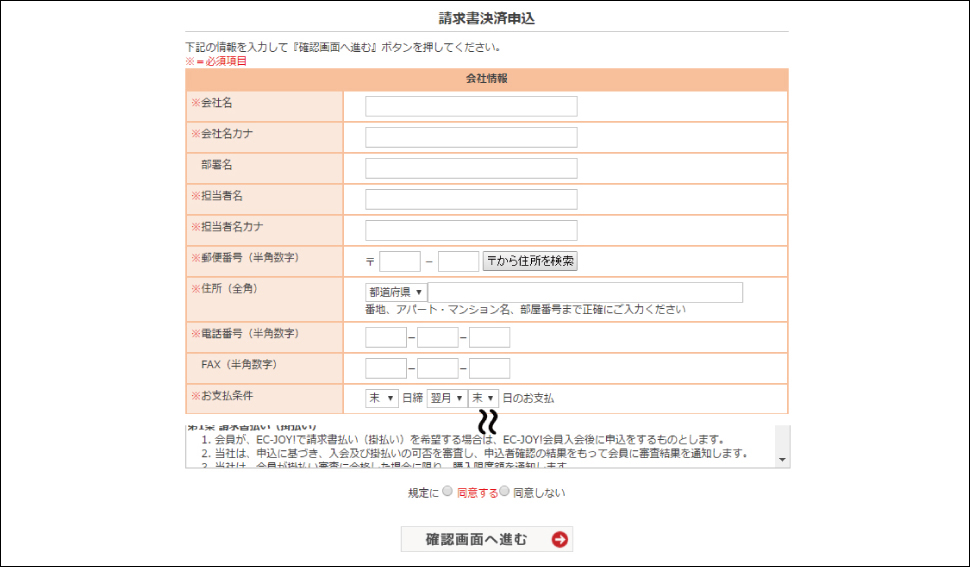Open the 翌月 payment month dropdown
This screenshot has height=567, width=970.
447,398
